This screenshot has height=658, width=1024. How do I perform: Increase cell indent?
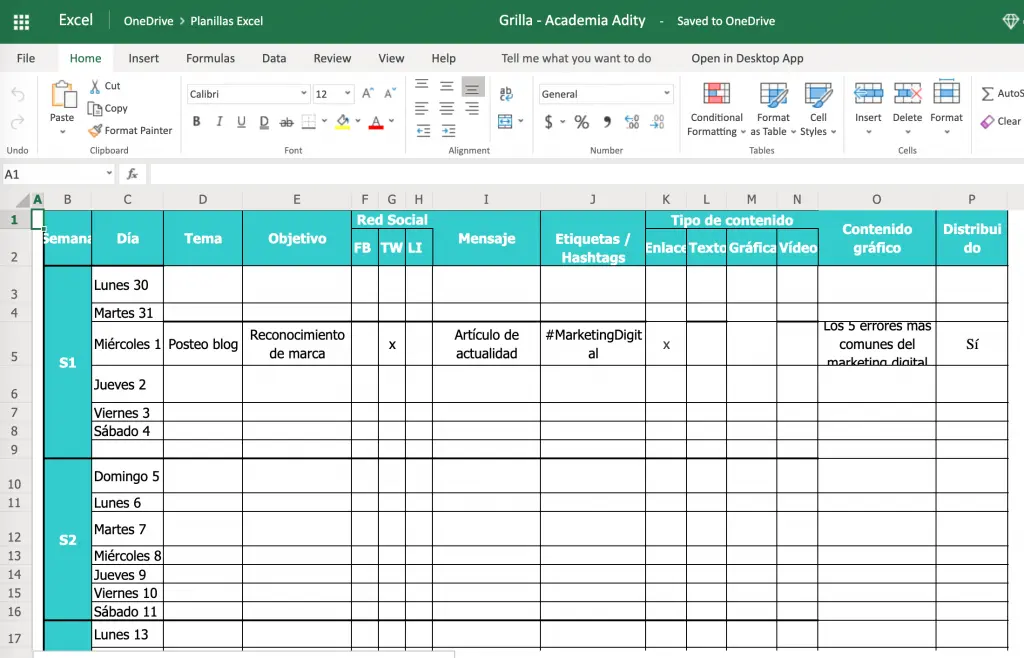point(449,131)
